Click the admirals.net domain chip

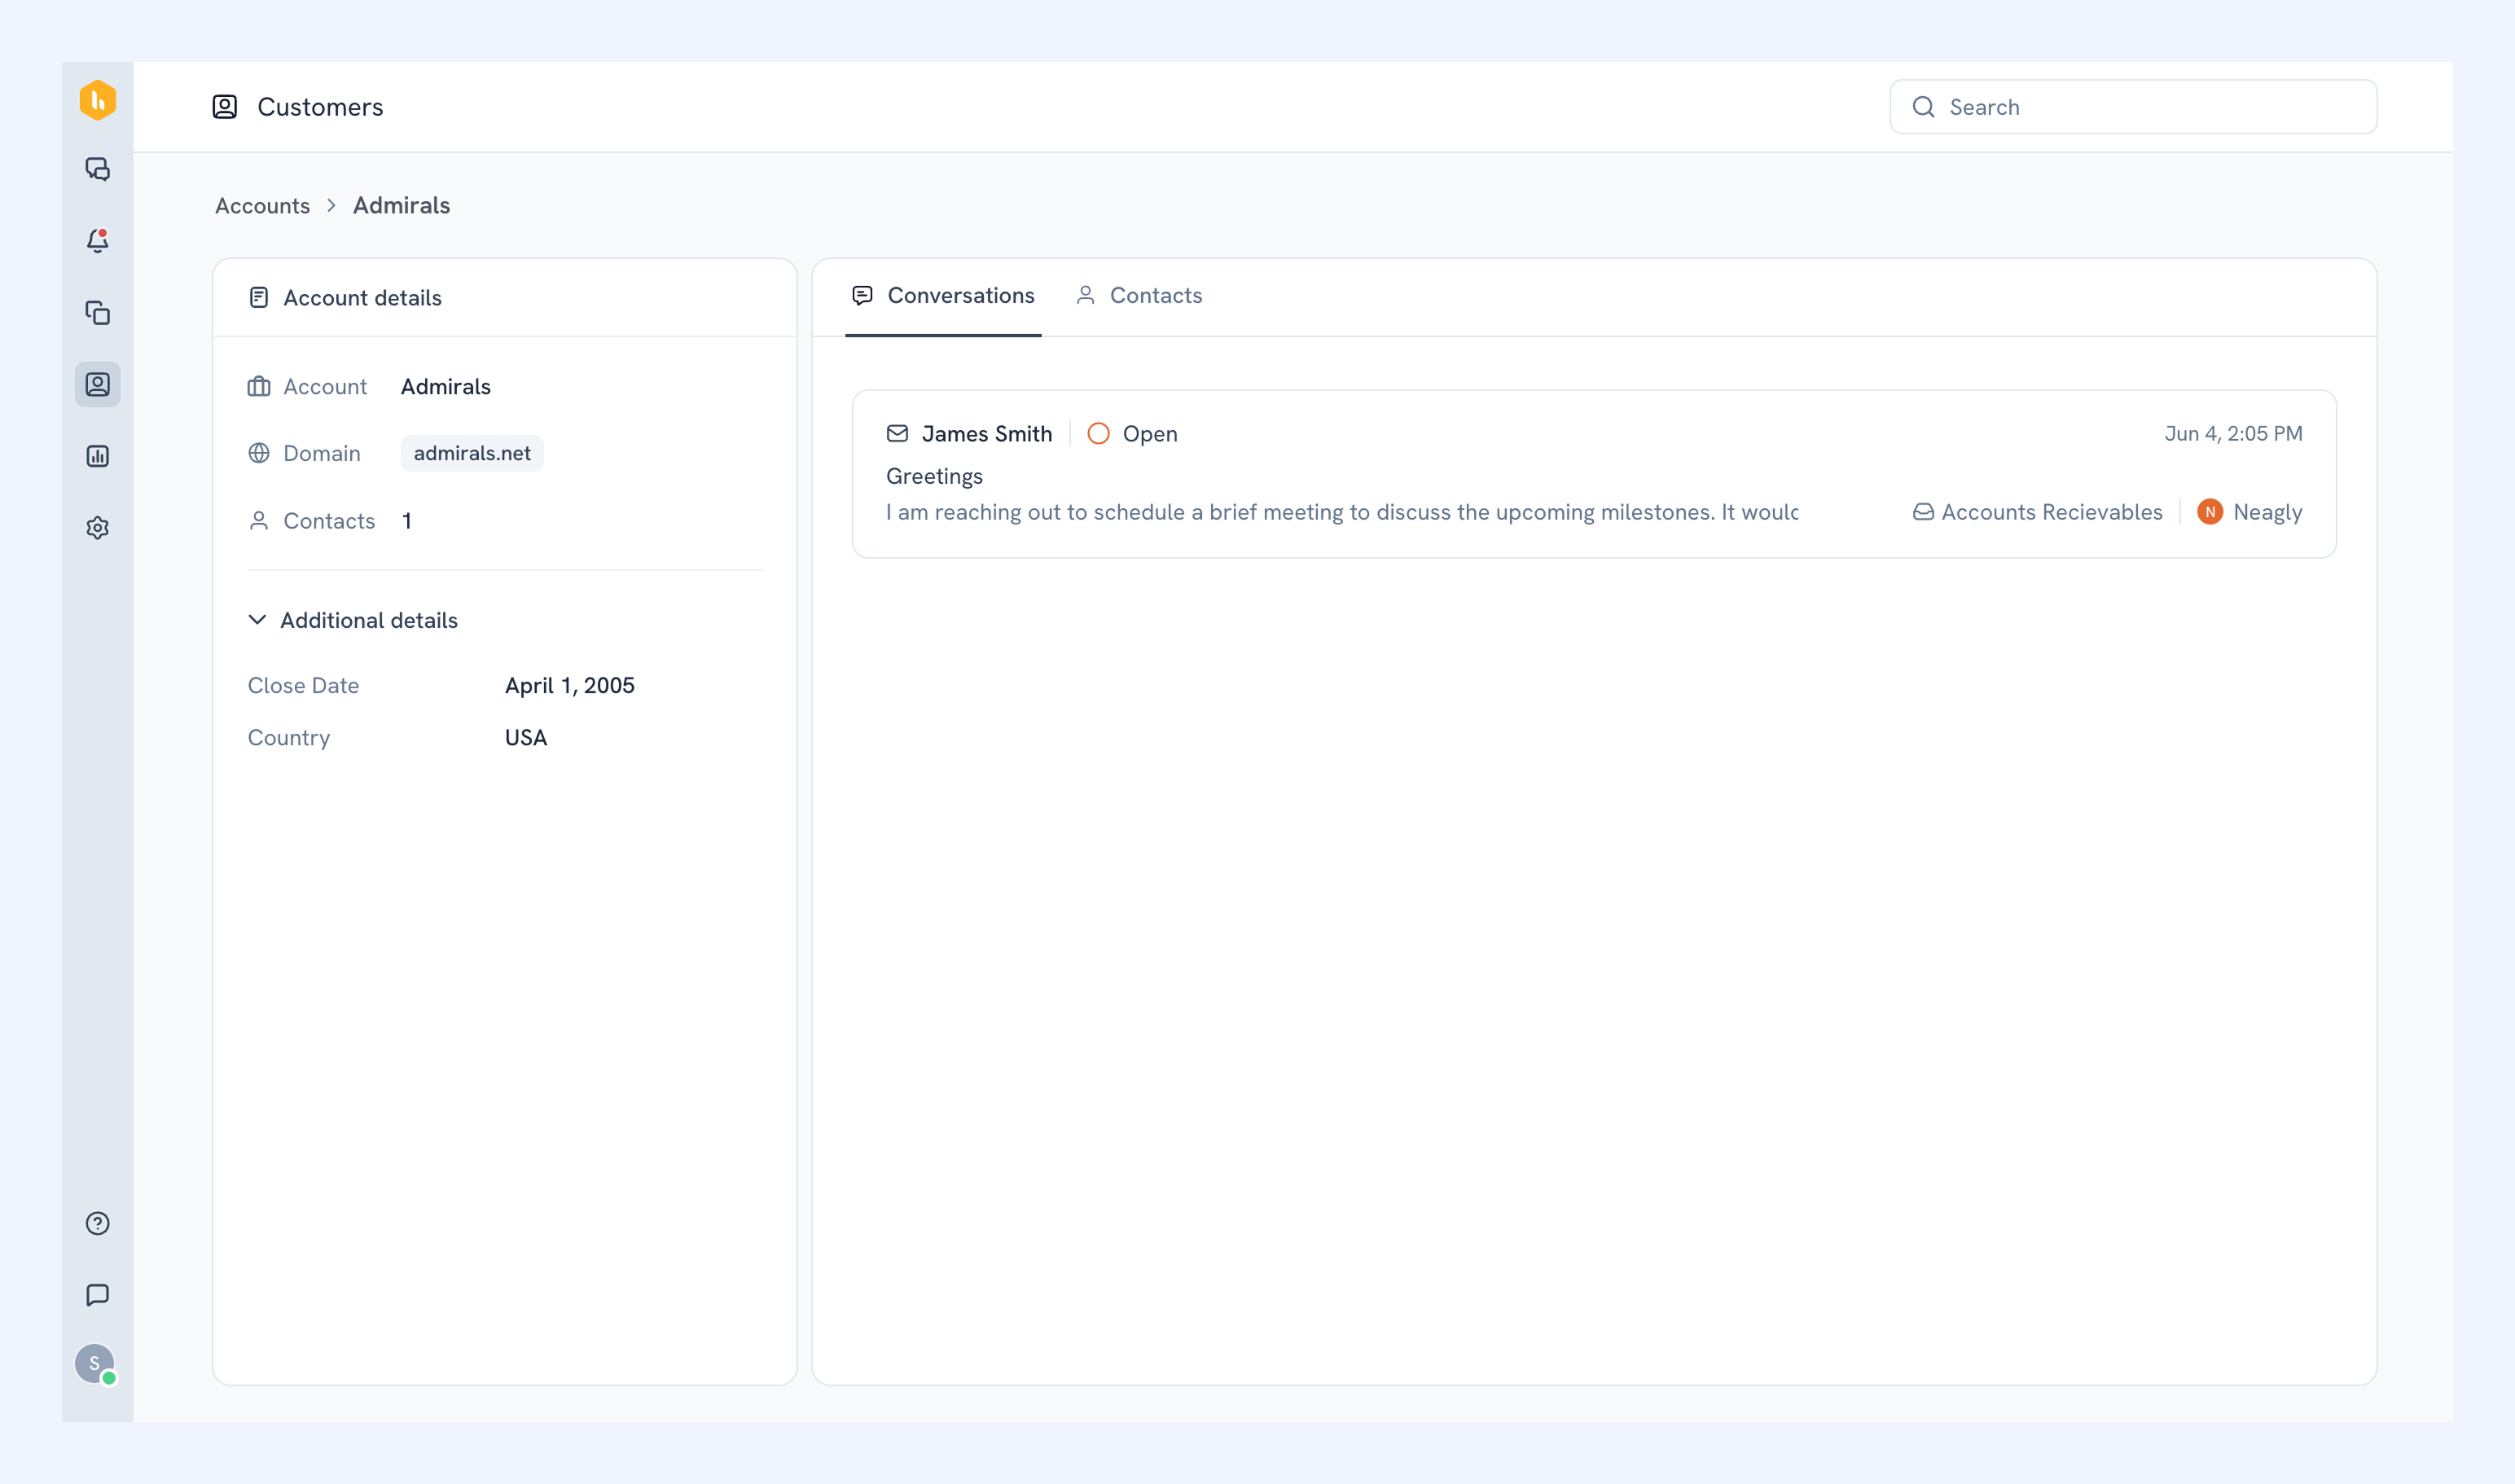tap(472, 453)
